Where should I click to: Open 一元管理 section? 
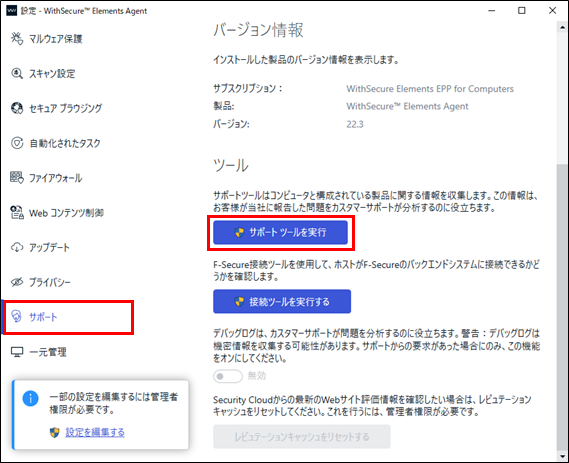point(48,352)
